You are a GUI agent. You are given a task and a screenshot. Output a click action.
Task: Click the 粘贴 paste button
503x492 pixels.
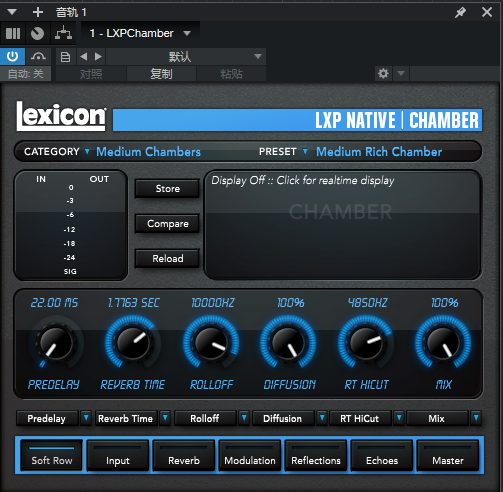point(231,74)
